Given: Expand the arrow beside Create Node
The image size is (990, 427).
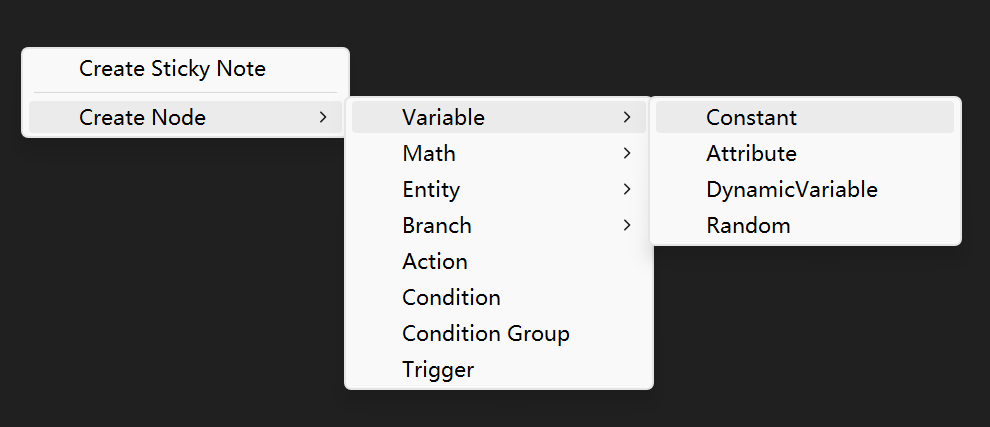Looking at the screenshot, I should coord(323,117).
